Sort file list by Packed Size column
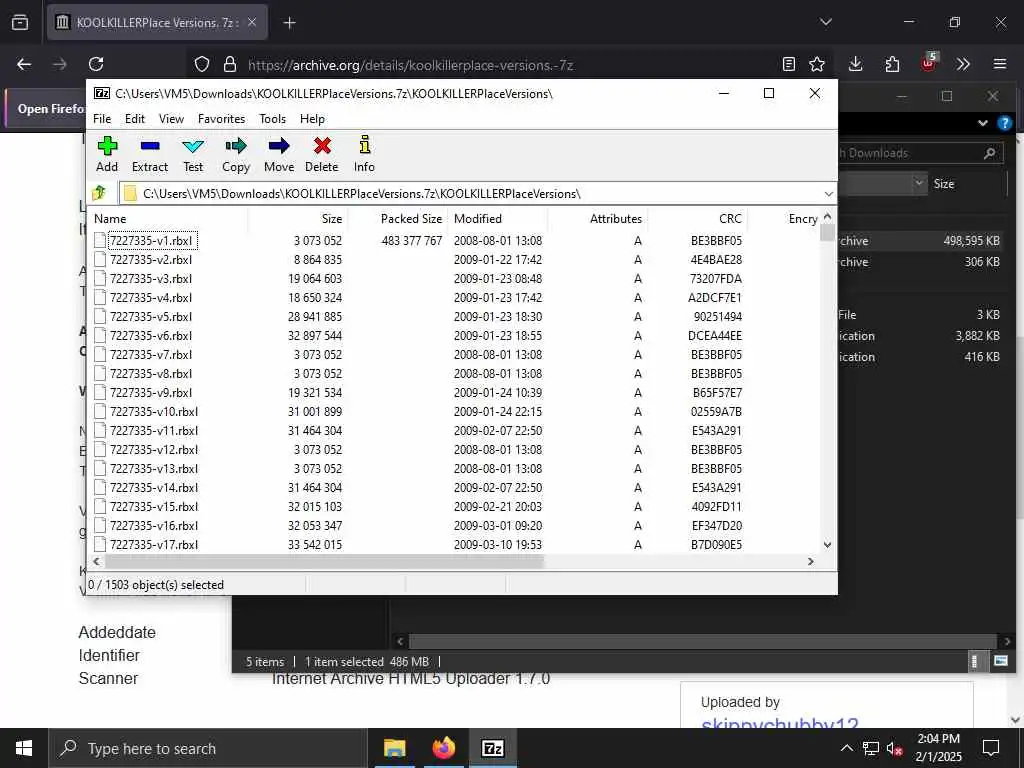The height and width of the screenshot is (768, 1024). pyautogui.click(x=398, y=219)
